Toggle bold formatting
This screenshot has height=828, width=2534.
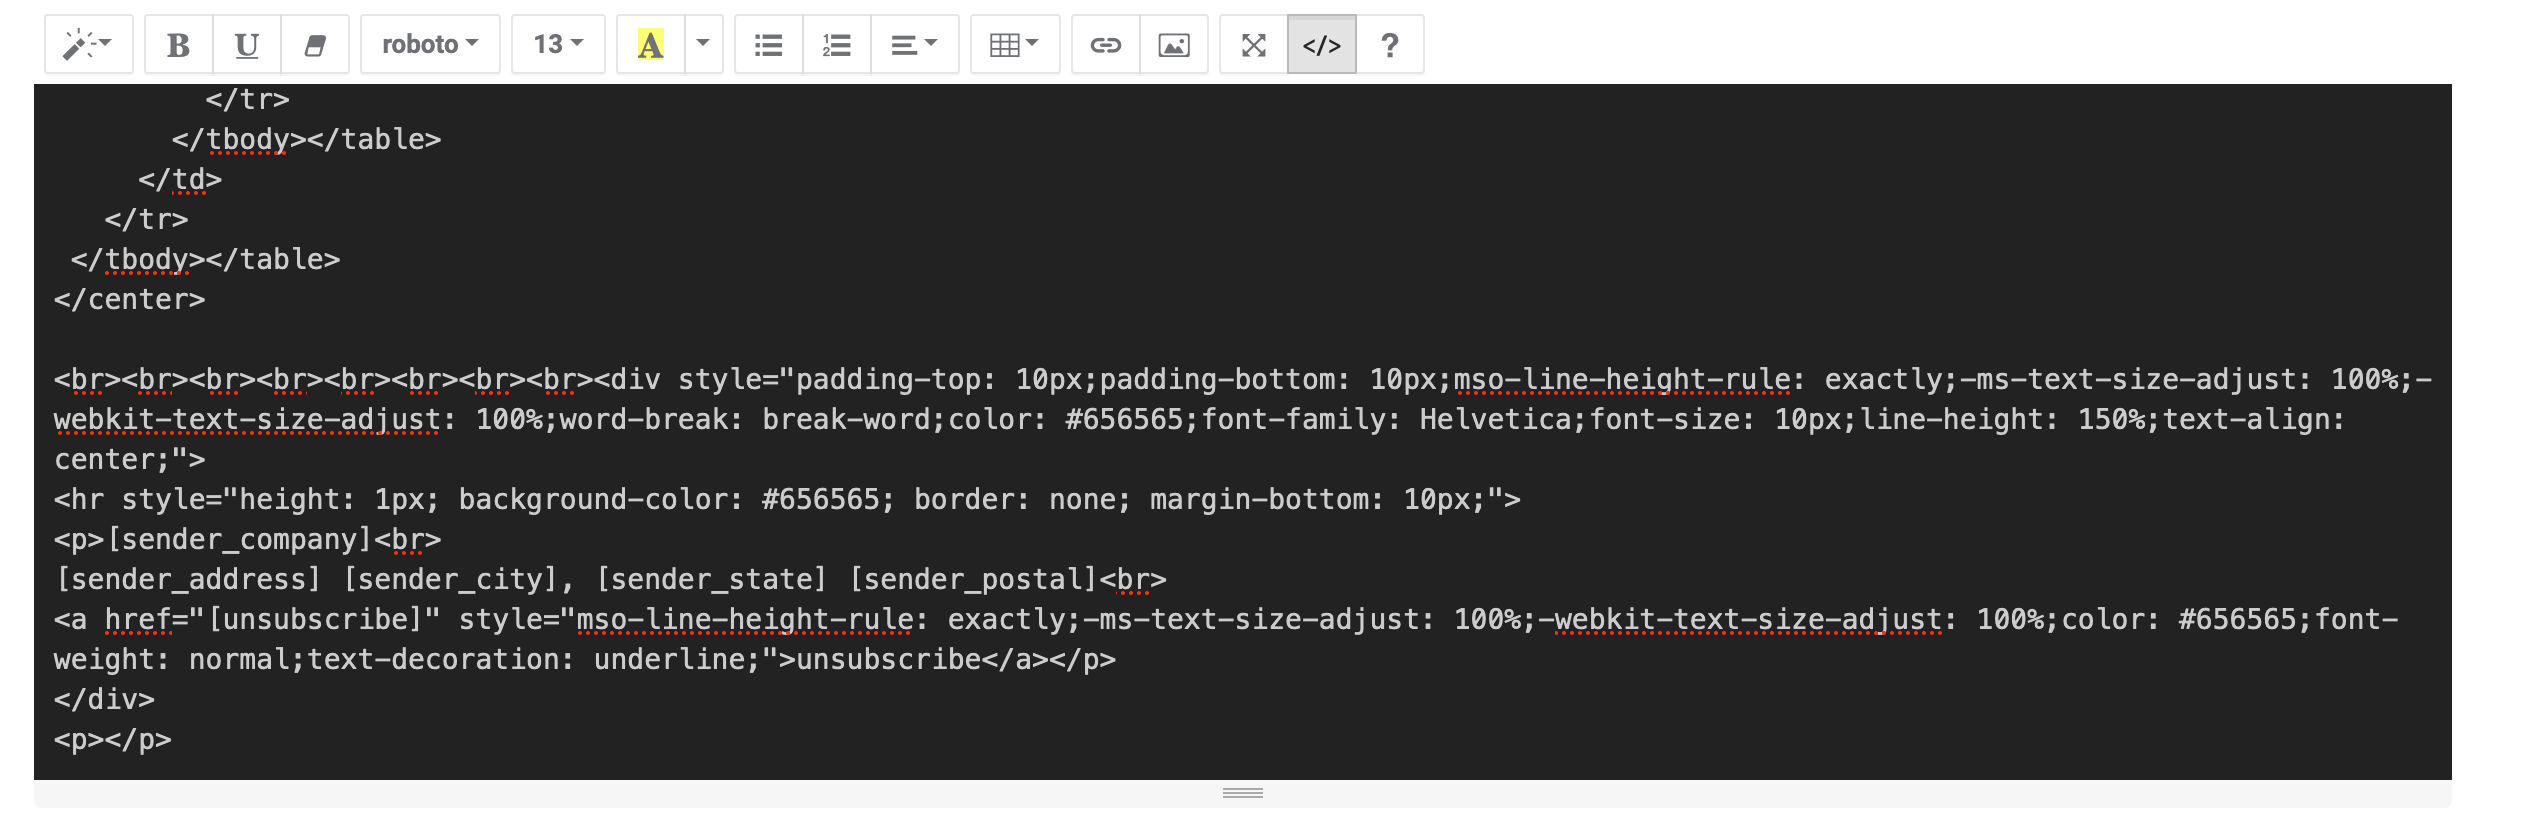(x=179, y=45)
